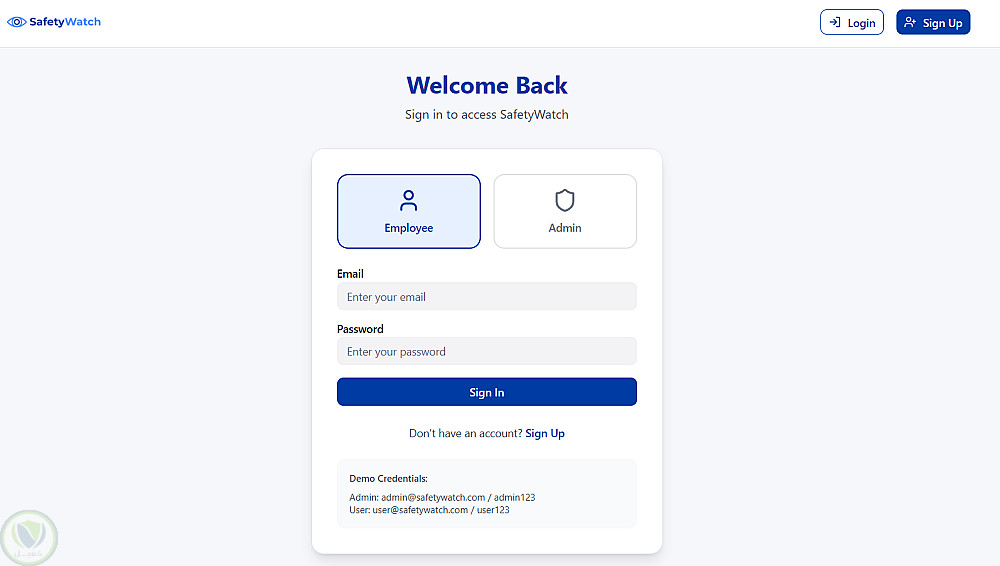
Task: Click the add-user icon in the header Sign Up button
Action: pyautogui.click(x=910, y=22)
